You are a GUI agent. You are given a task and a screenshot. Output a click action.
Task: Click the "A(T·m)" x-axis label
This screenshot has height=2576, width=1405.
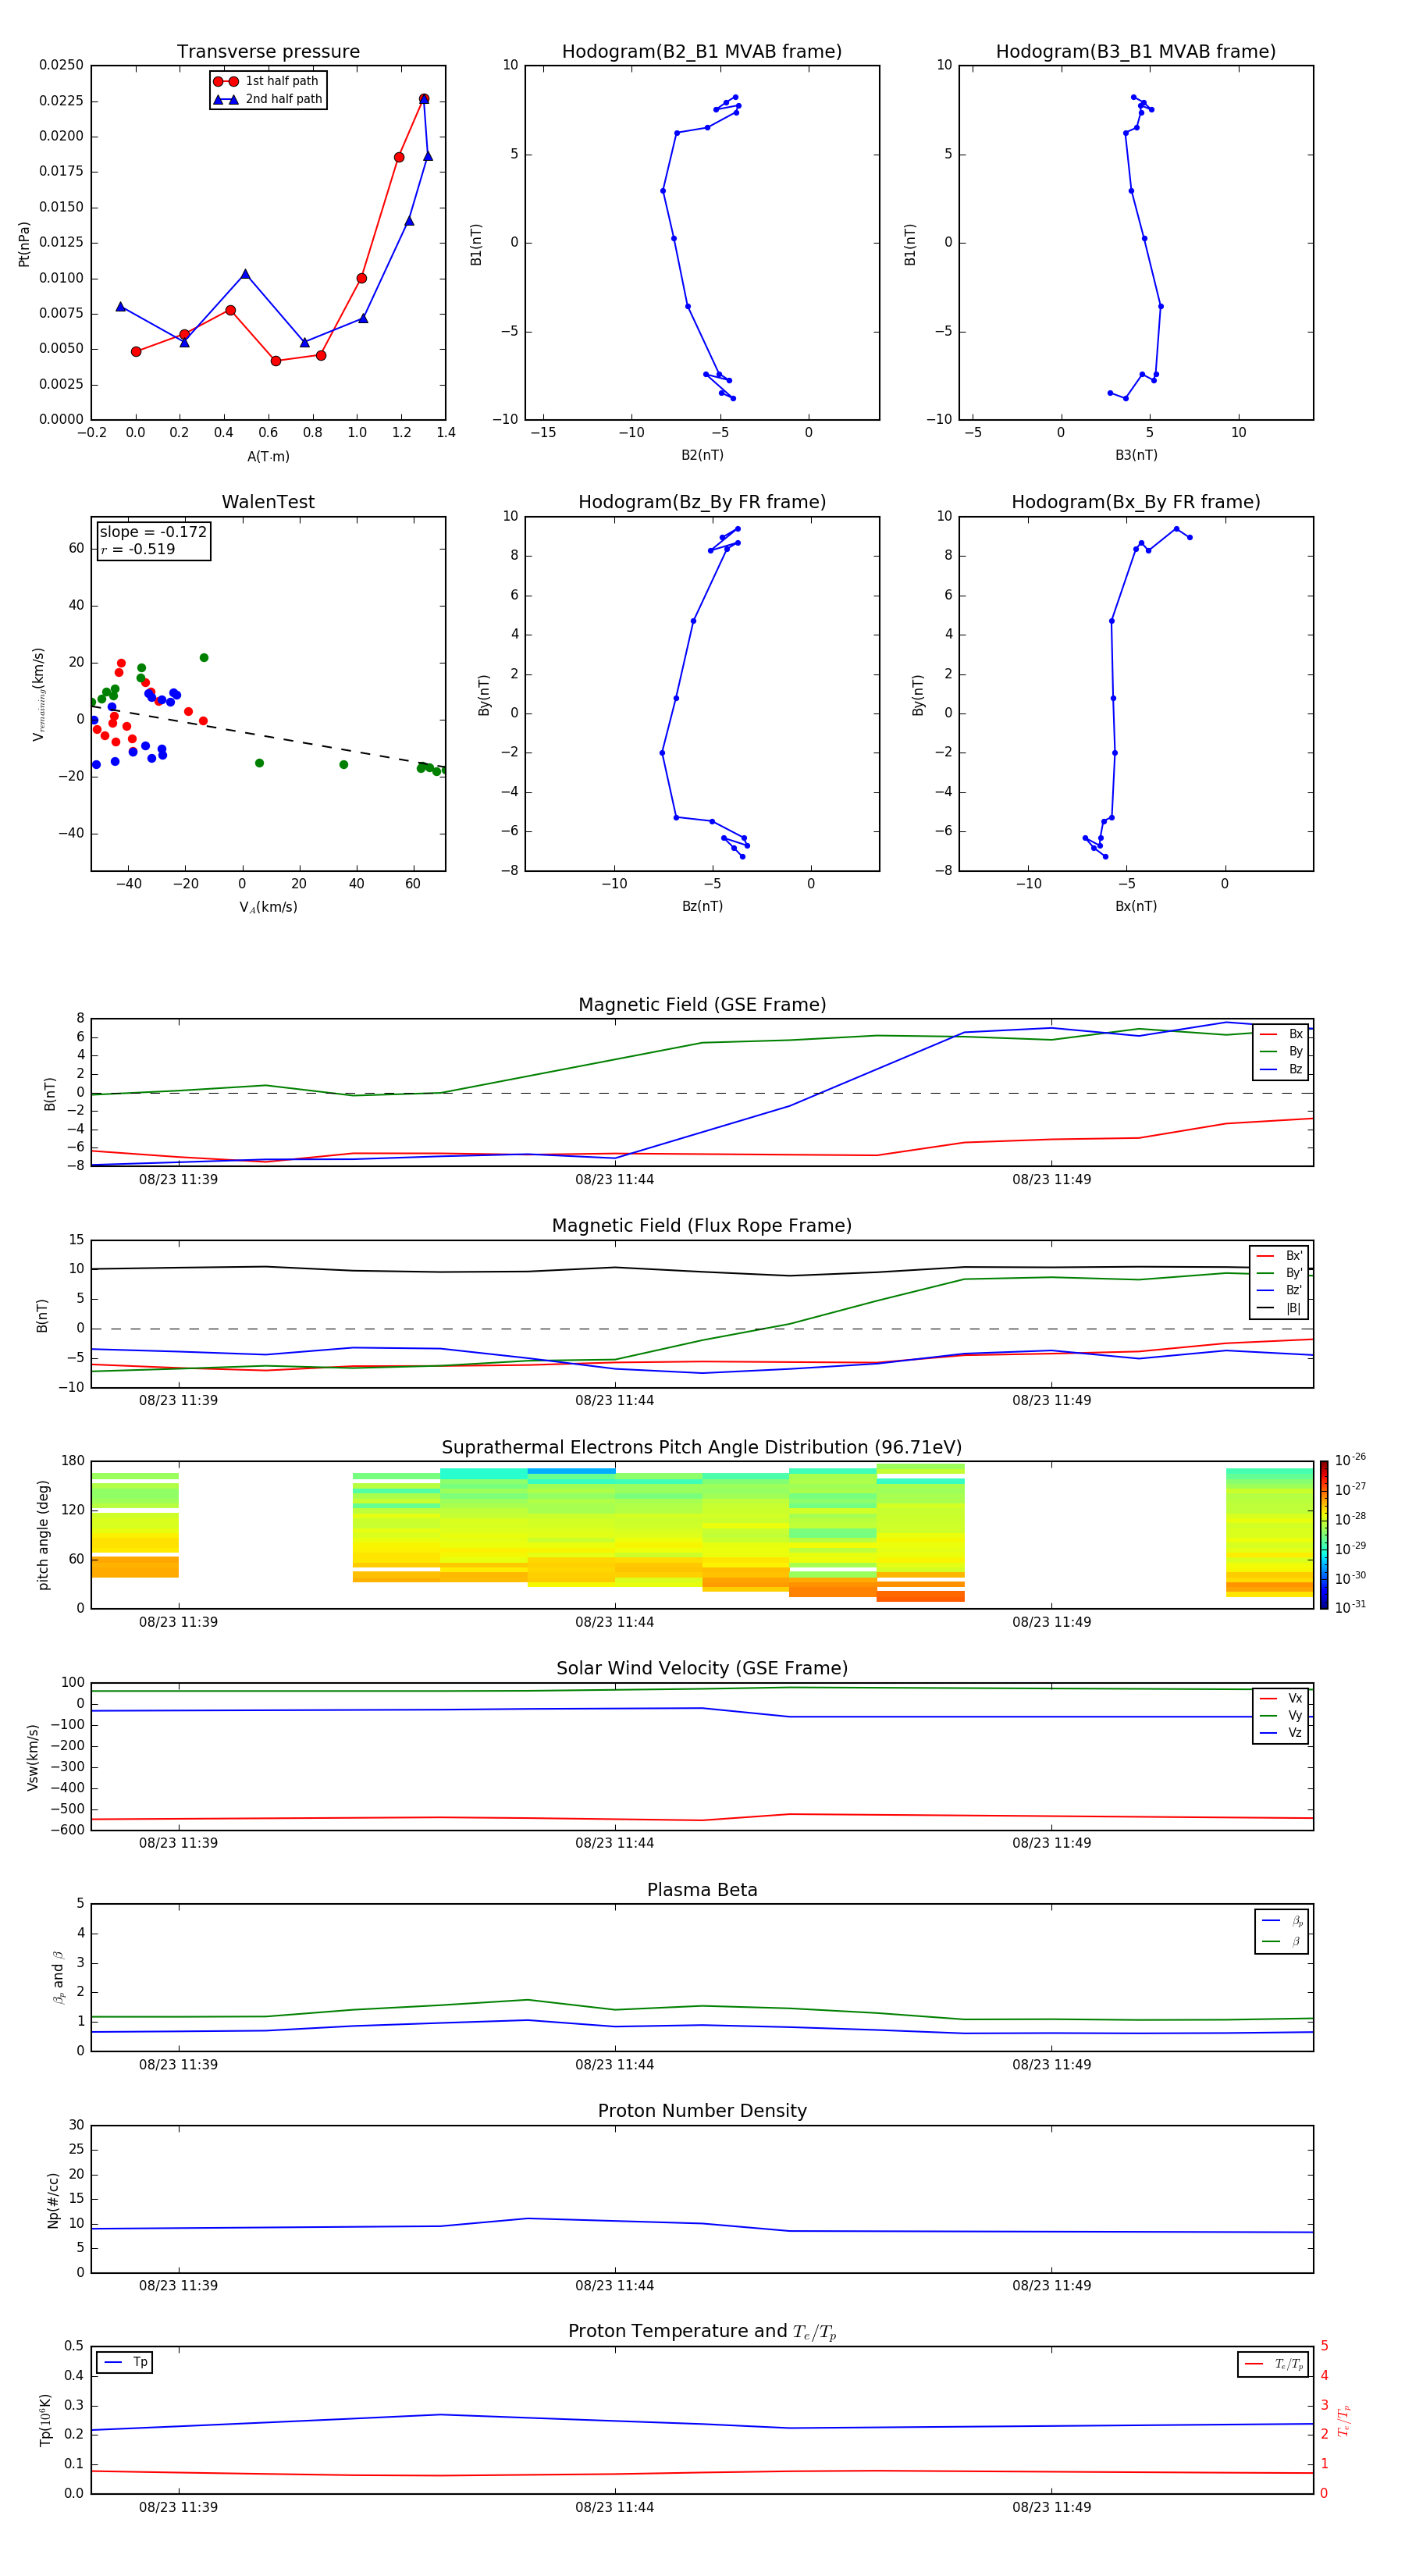(268, 456)
